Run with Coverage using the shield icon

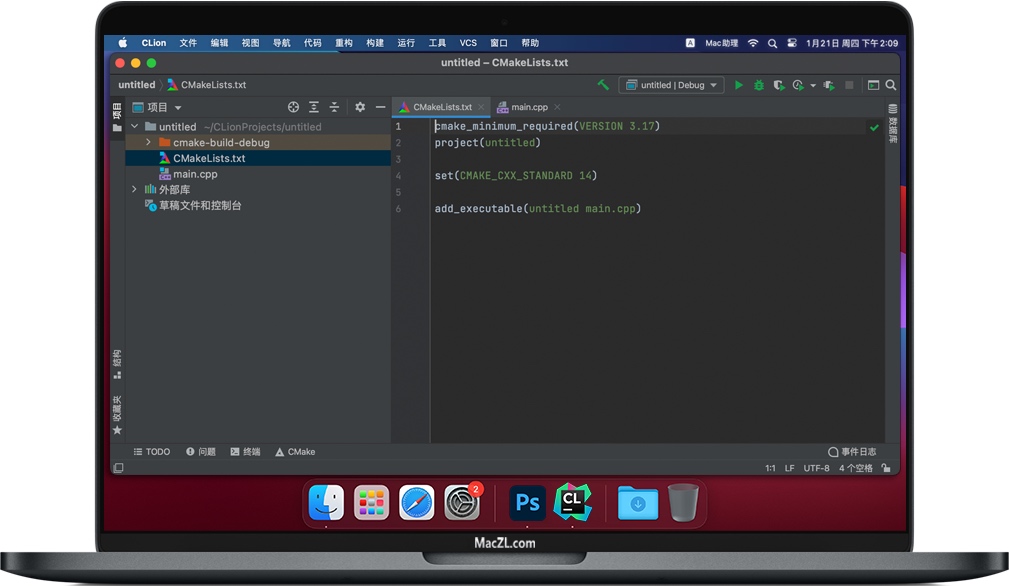click(x=778, y=85)
